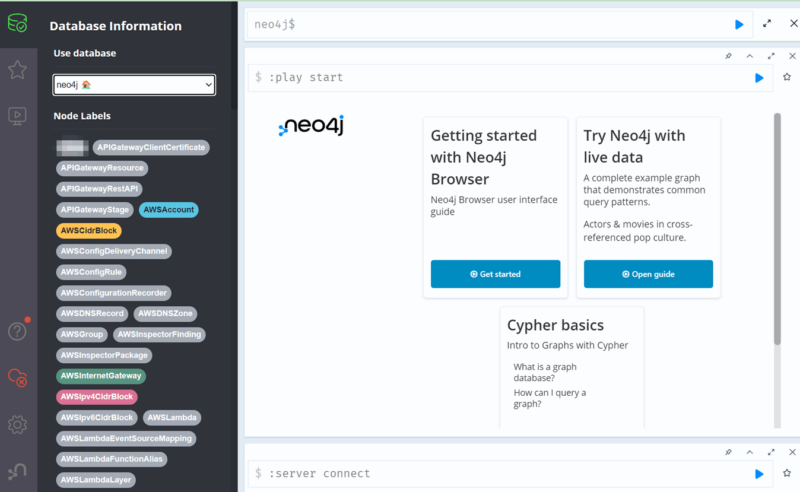This screenshot has height=492, width=800.
Task: Expand the main editor to fullscreen
Action: pyautogui.click(x=767, y=23)
